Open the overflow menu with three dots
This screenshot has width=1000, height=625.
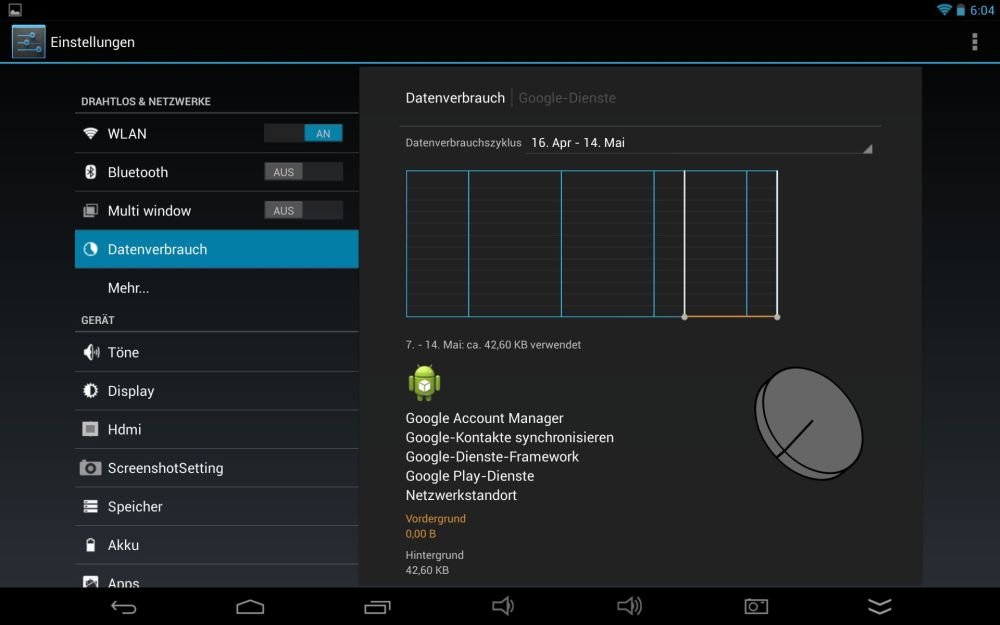pyautogui.click(x=974, y=41)
